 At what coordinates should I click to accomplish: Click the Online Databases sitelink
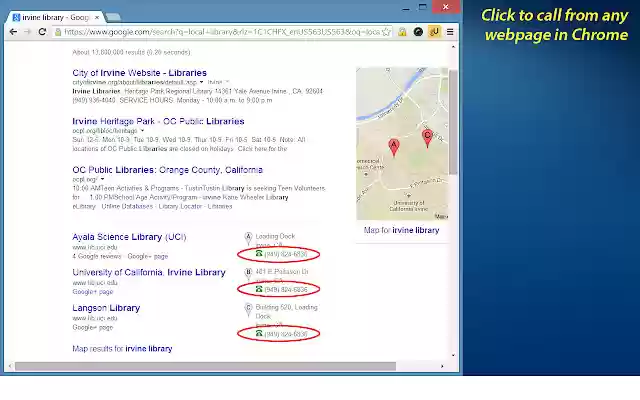[127, 207]
